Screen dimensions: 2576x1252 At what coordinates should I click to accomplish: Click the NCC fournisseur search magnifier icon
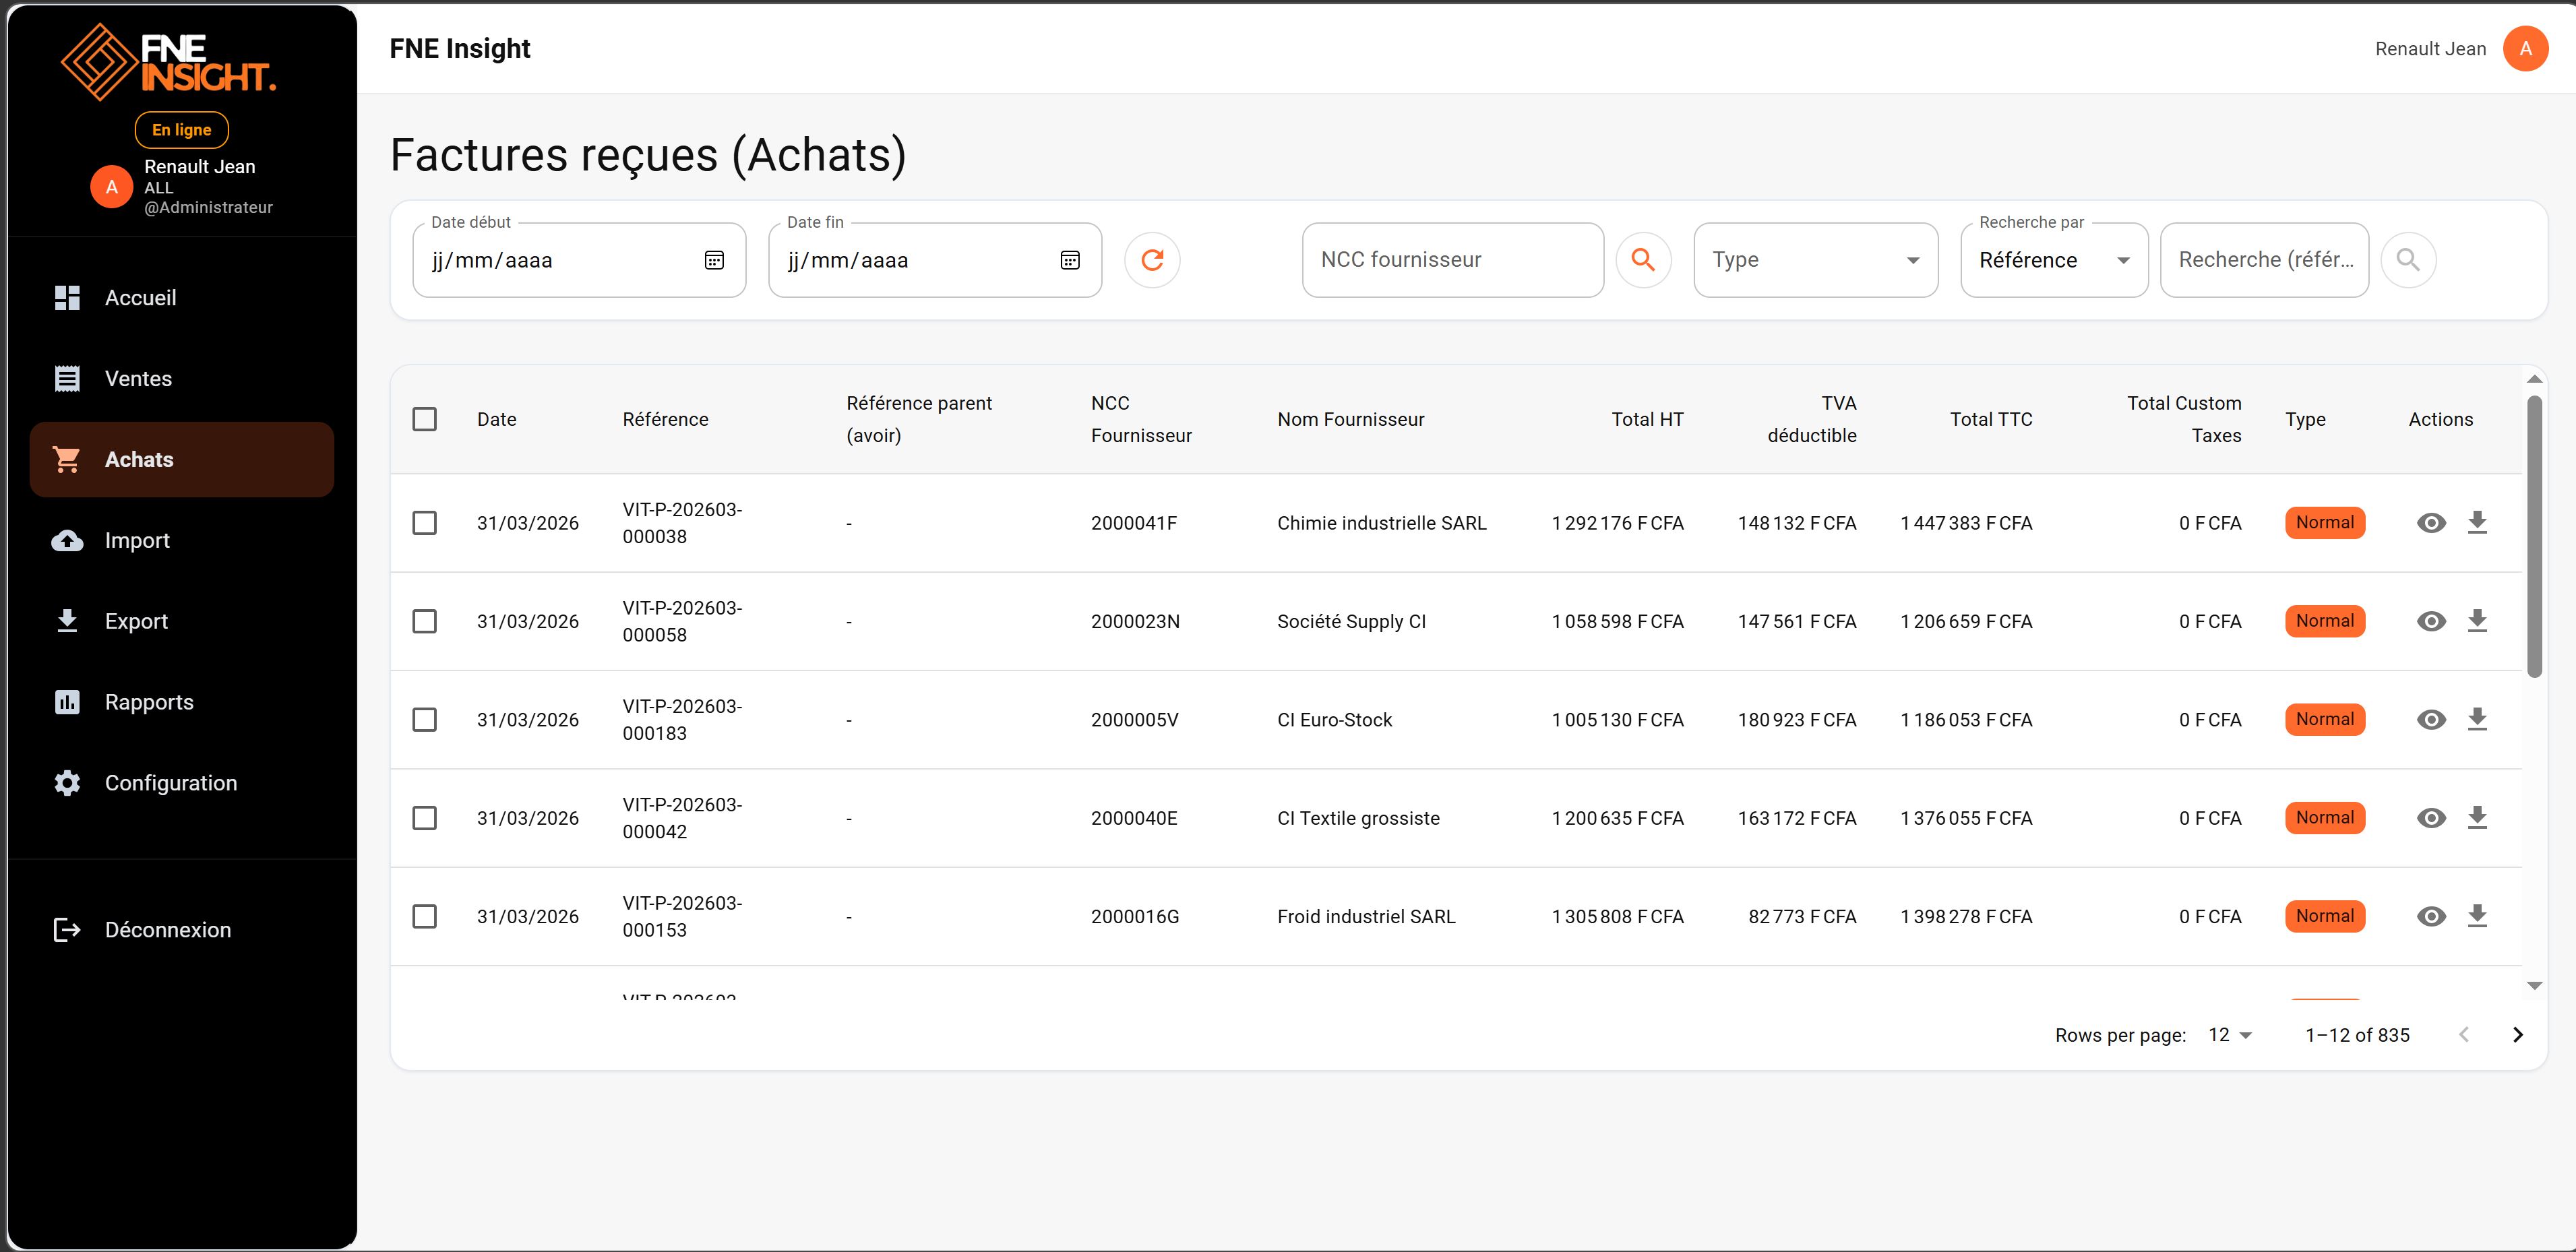pos(1643,260)
